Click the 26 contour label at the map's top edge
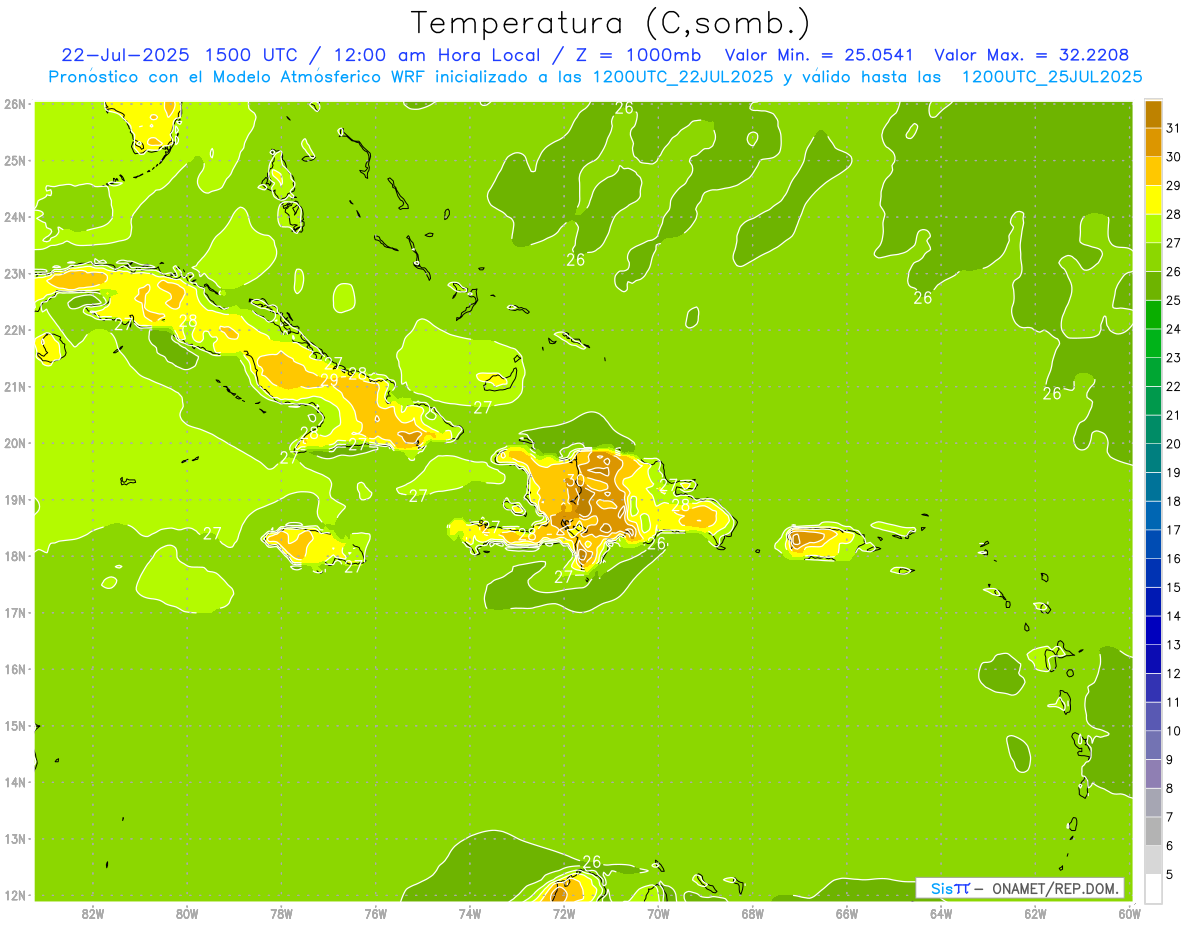 624,108
